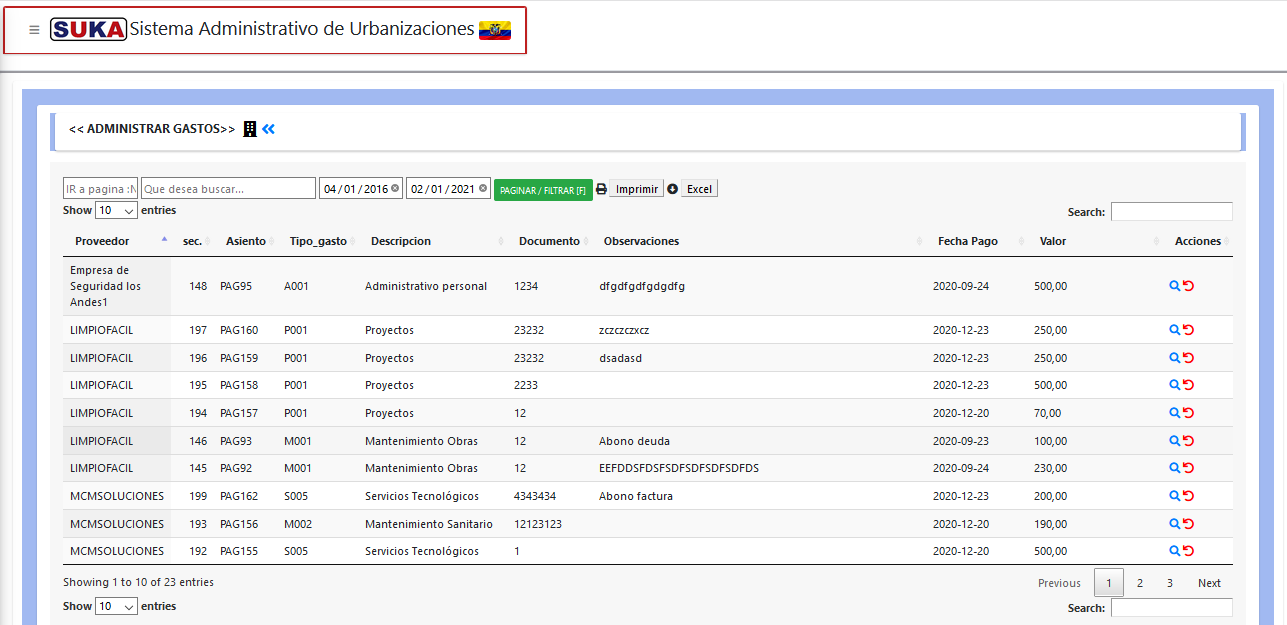This screenshot has width=1287, height=625.
Task: Click the printer icon beside Imprimir
Action: 601,189
